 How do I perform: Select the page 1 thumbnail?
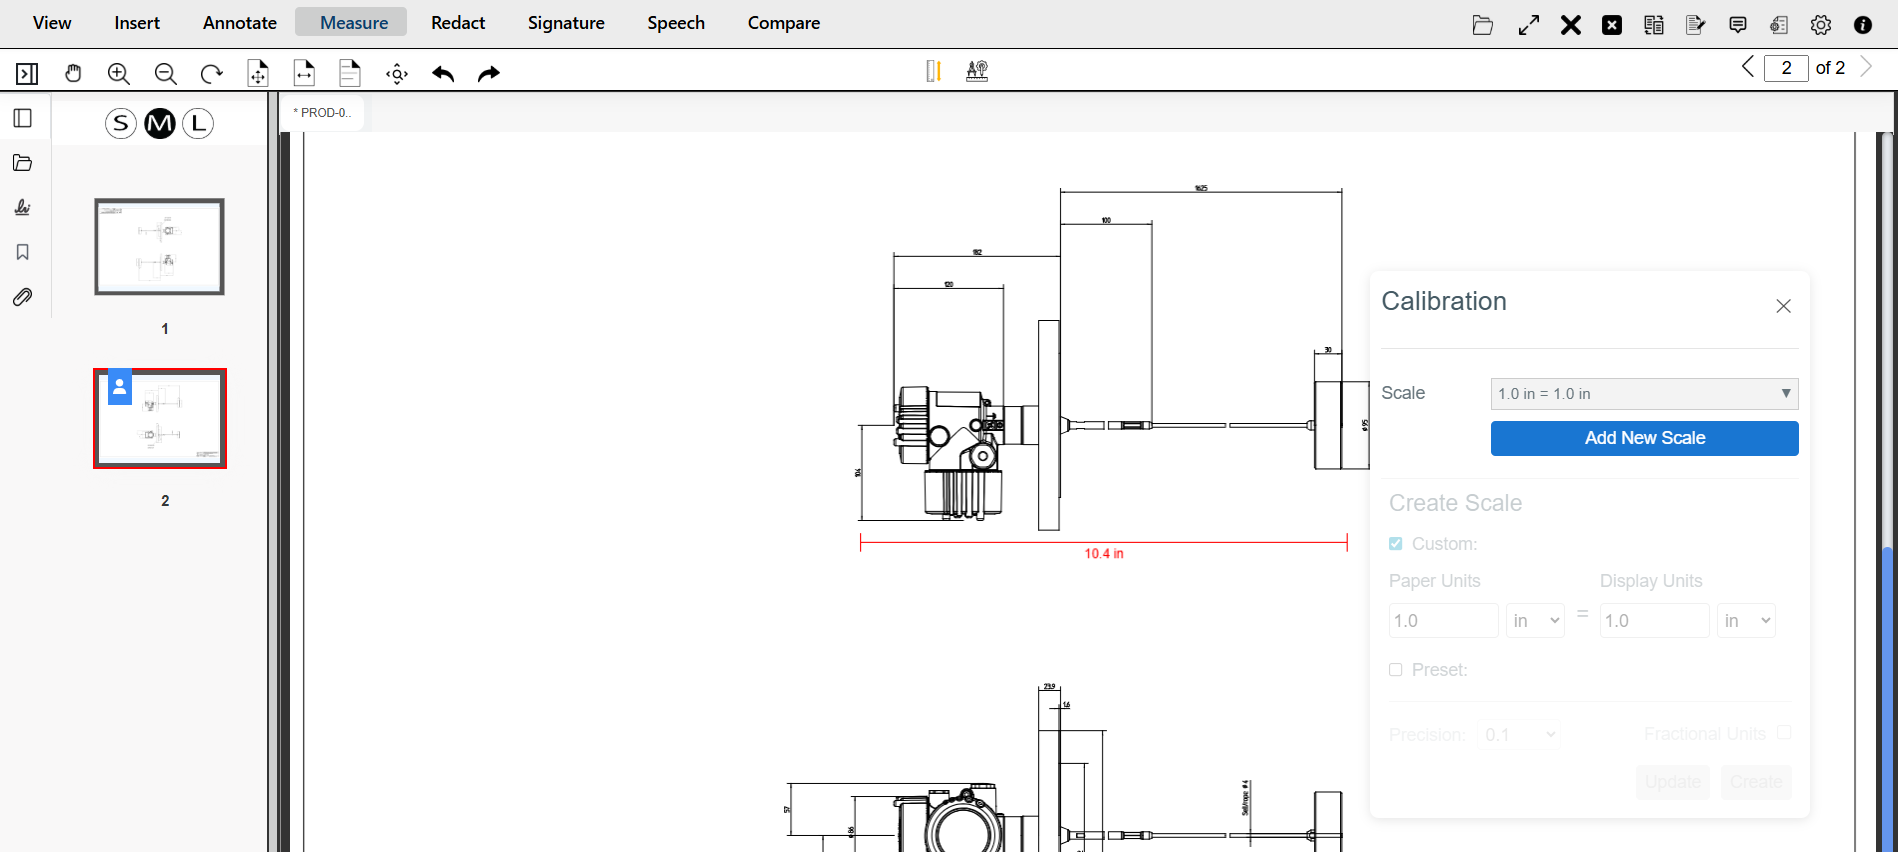point(160,247)
